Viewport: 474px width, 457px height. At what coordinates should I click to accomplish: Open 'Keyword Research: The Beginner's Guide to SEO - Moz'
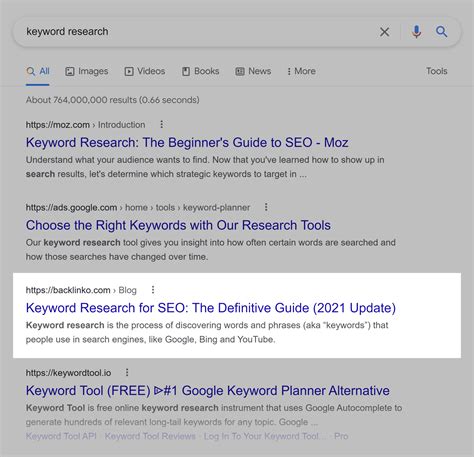point(187,143)
